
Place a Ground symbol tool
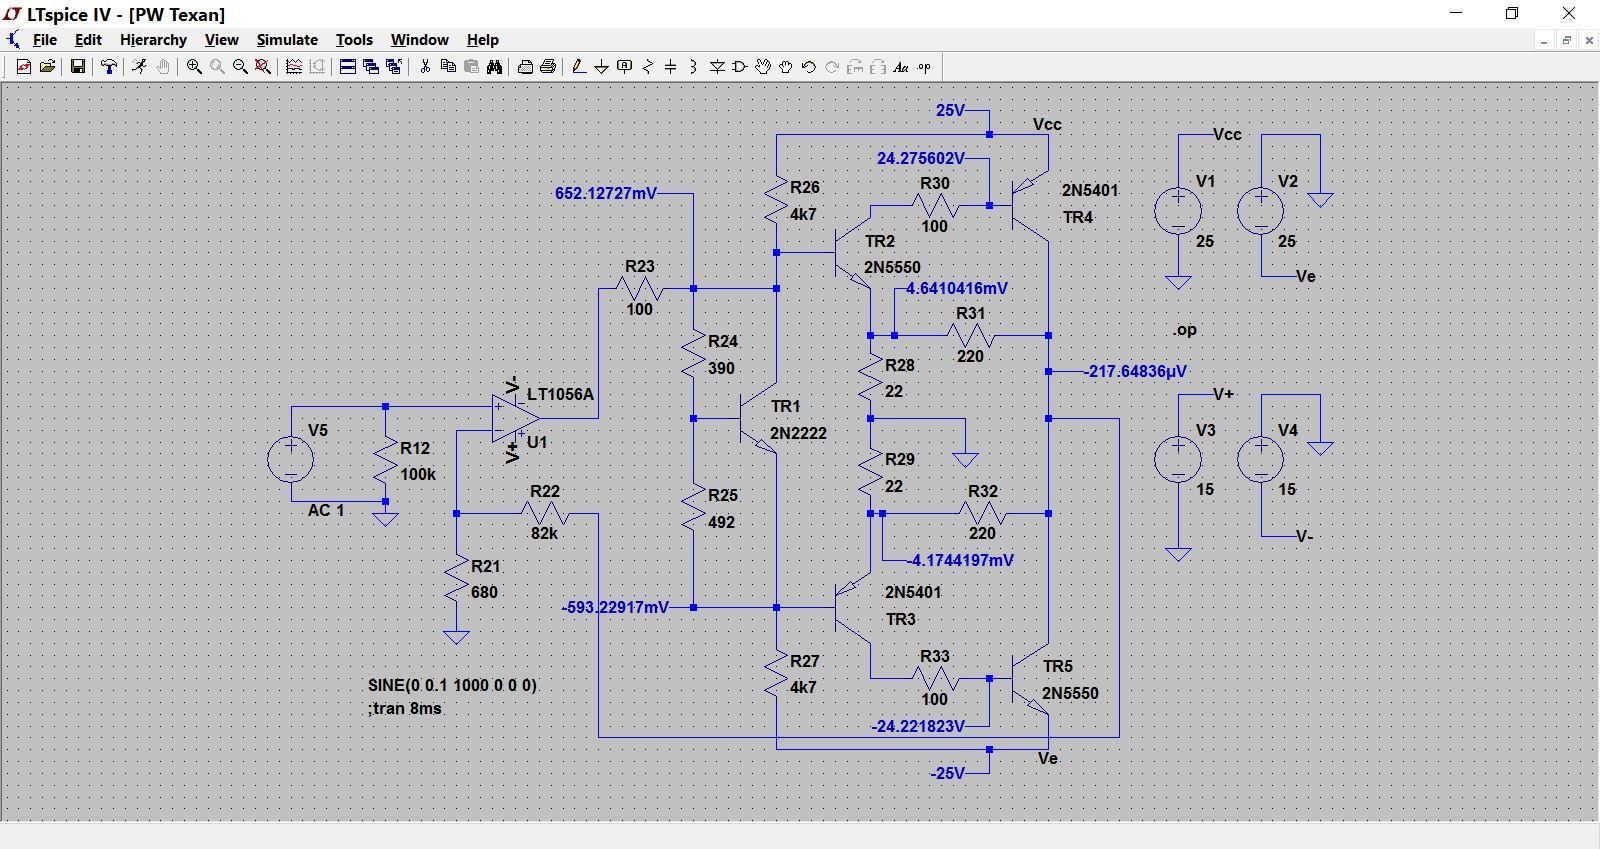[602, 67]
